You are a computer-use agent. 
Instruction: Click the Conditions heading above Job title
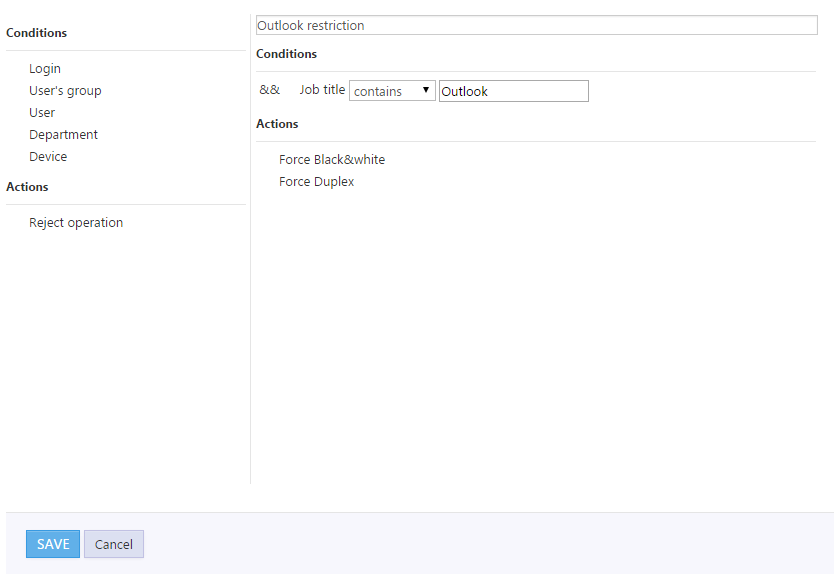coord(287,54)
